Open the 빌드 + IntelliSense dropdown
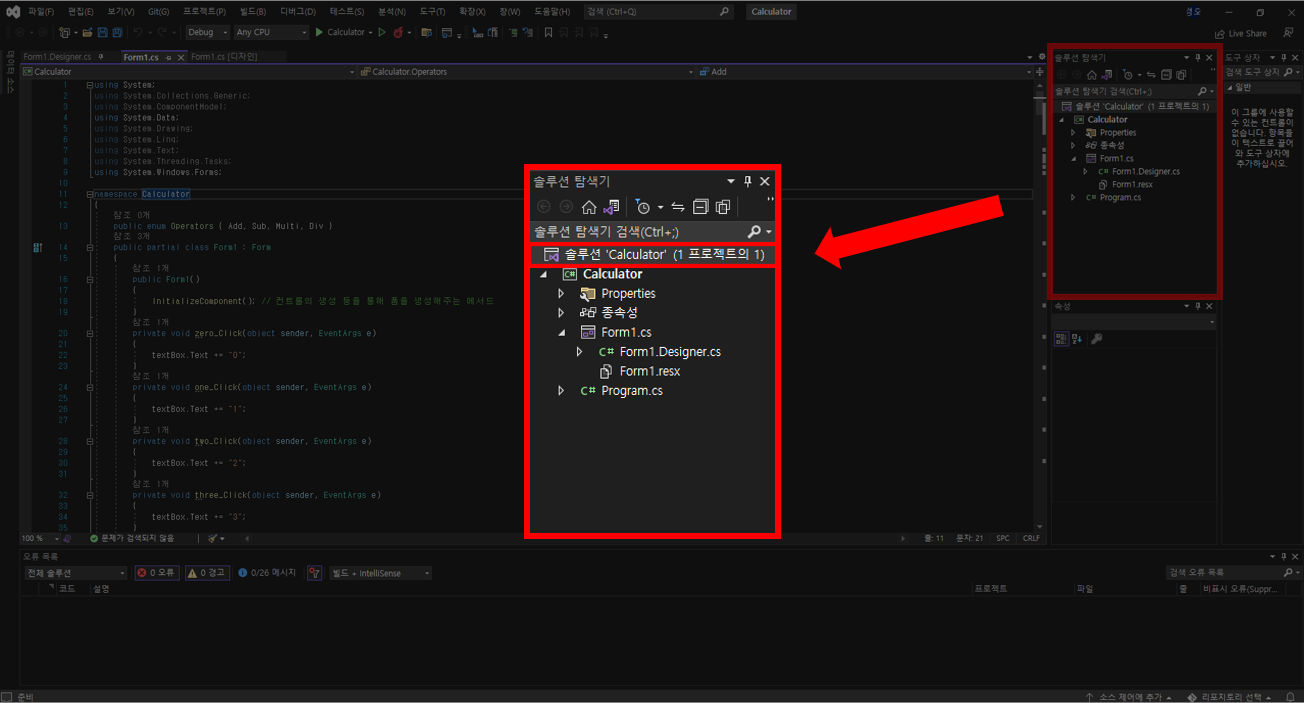Image resolution: width=1304 pixels, height=703 pixels. pos(381,573)
